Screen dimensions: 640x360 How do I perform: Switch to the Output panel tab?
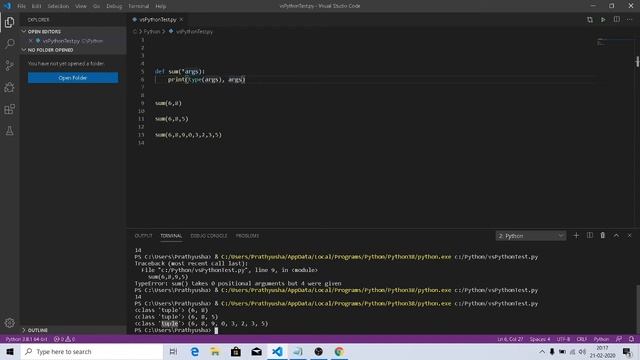[x=143, y=236]
